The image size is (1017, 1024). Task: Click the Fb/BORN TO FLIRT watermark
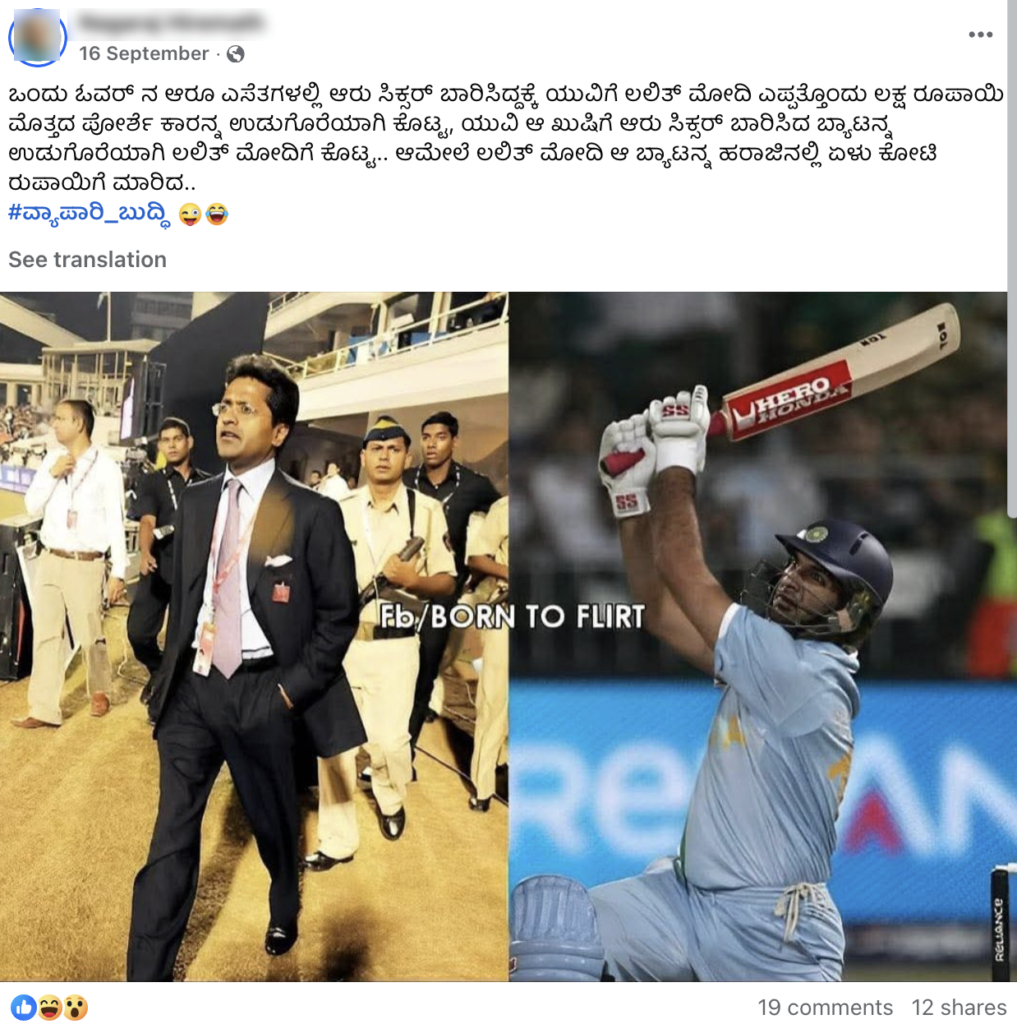[512, 616]
